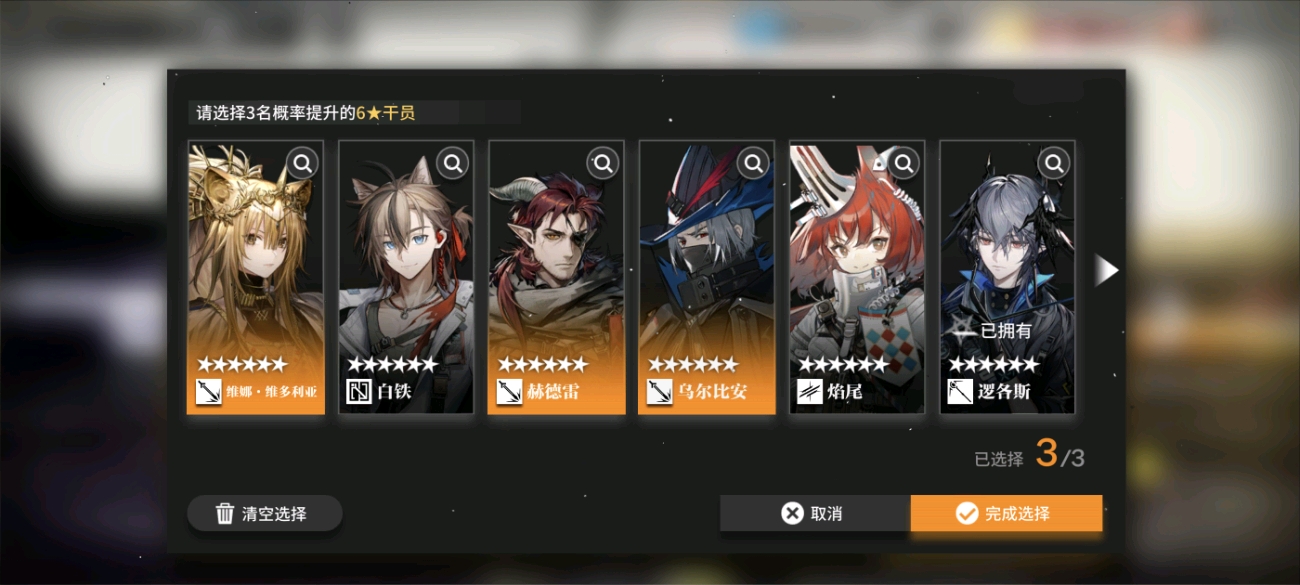
Task: Show more operators with right arrow
Action: click(x=1106, y=270)
